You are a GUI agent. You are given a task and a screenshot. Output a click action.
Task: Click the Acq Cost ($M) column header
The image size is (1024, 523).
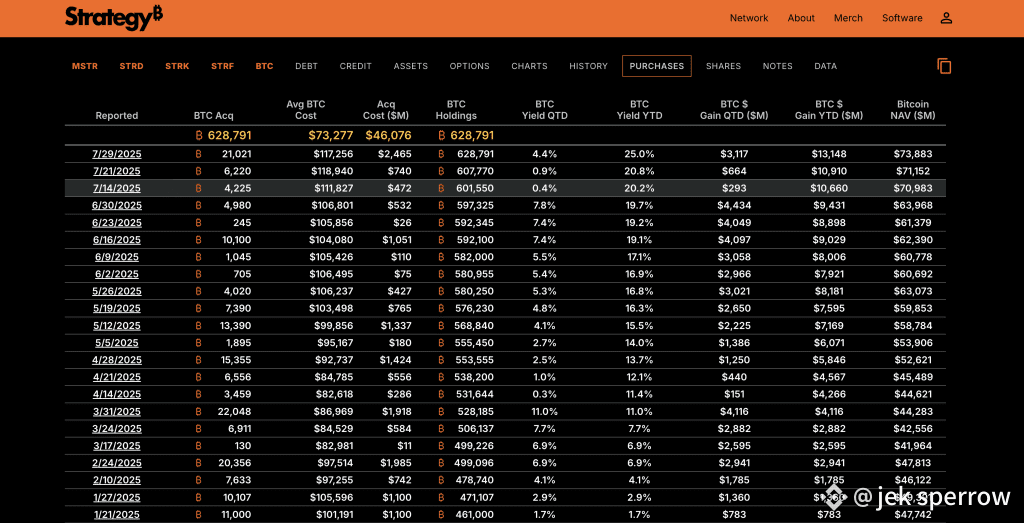coord(387,110)
